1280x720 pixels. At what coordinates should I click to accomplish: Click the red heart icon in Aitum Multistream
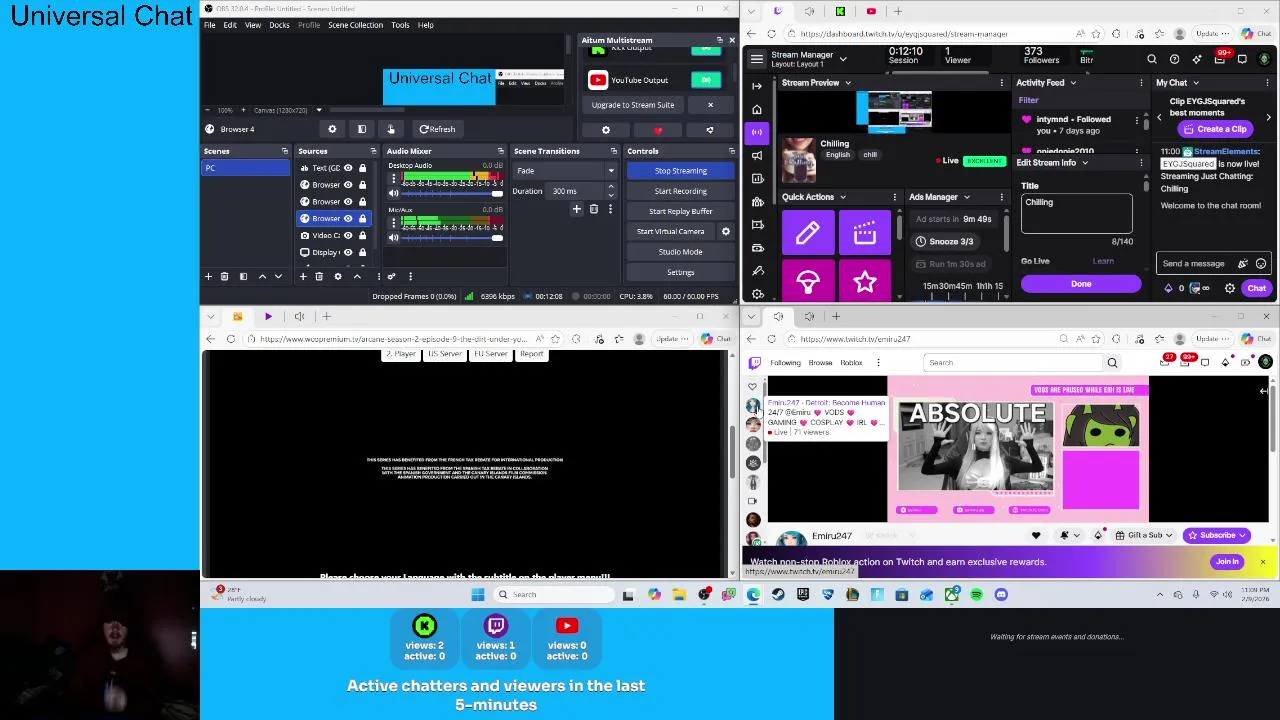(x=657, y=130)
